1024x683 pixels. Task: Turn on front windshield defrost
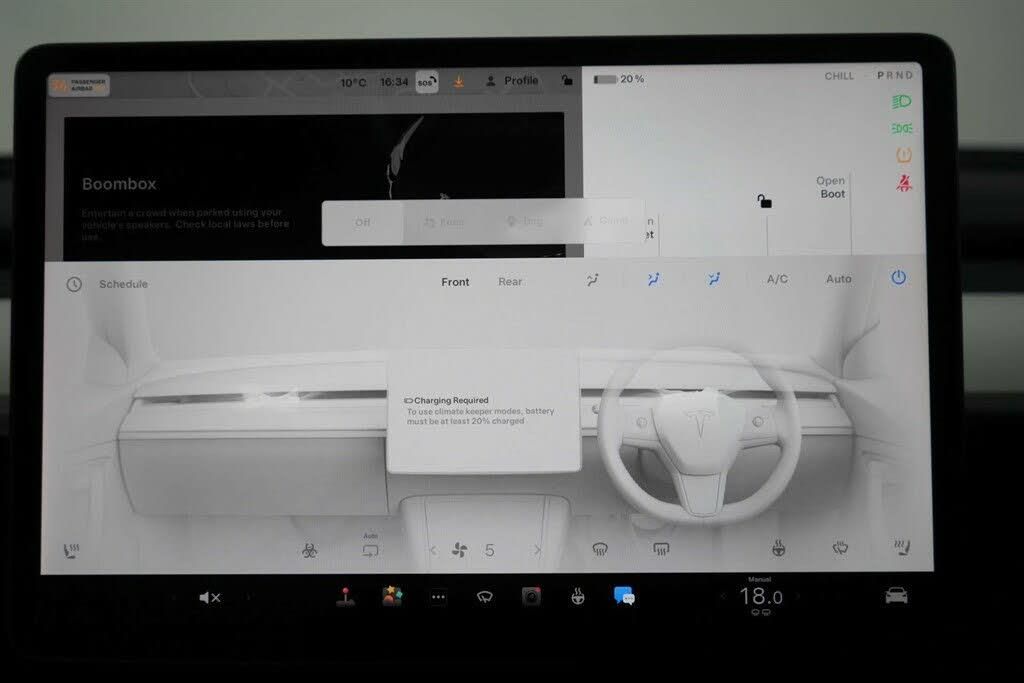600,549
